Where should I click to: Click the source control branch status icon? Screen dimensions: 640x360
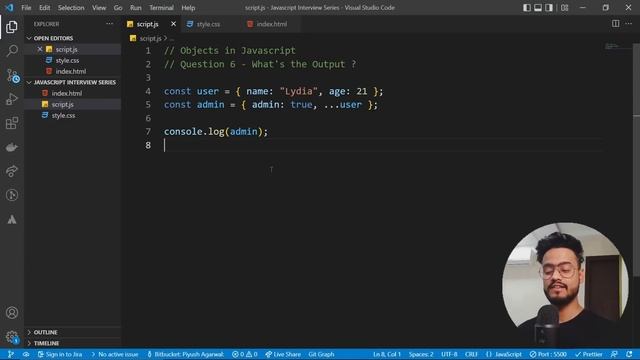(x=11, y=354)
